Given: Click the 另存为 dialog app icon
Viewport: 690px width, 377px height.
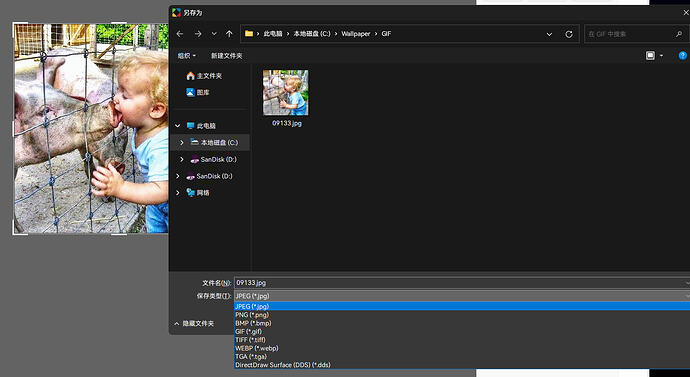Looking at the screenshot, I should coord(176,12).
